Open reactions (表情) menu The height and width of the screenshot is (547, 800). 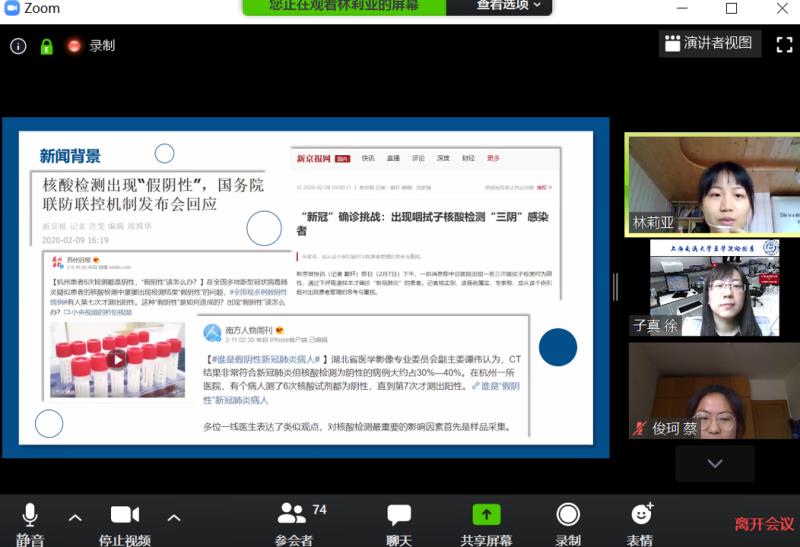[640, 524]
